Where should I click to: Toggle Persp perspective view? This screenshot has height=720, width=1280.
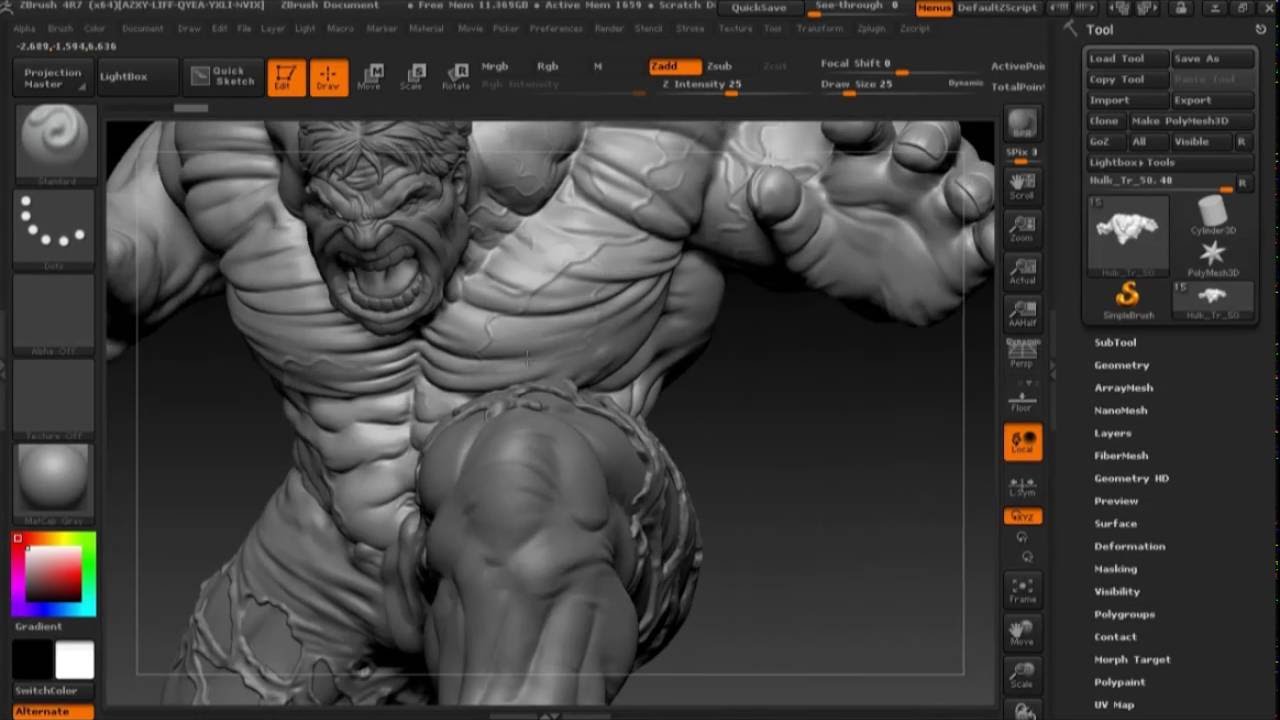point(1022,354)
